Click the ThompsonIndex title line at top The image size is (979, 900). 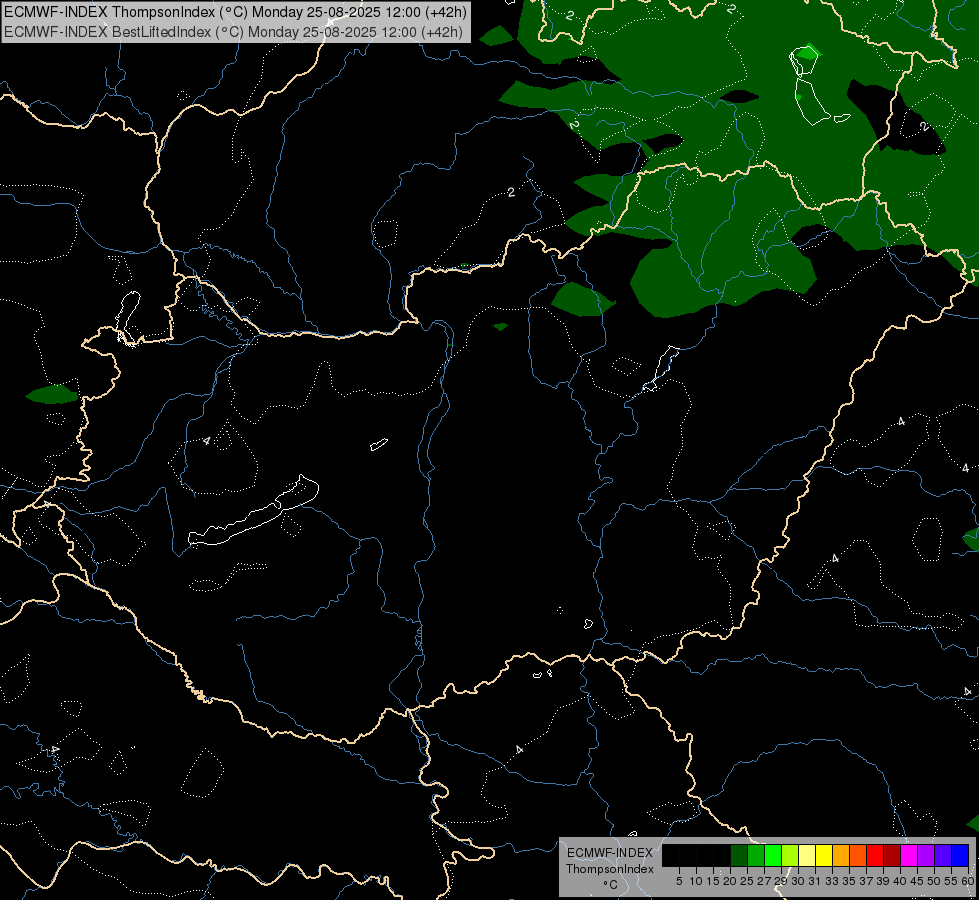pos(235,12)
